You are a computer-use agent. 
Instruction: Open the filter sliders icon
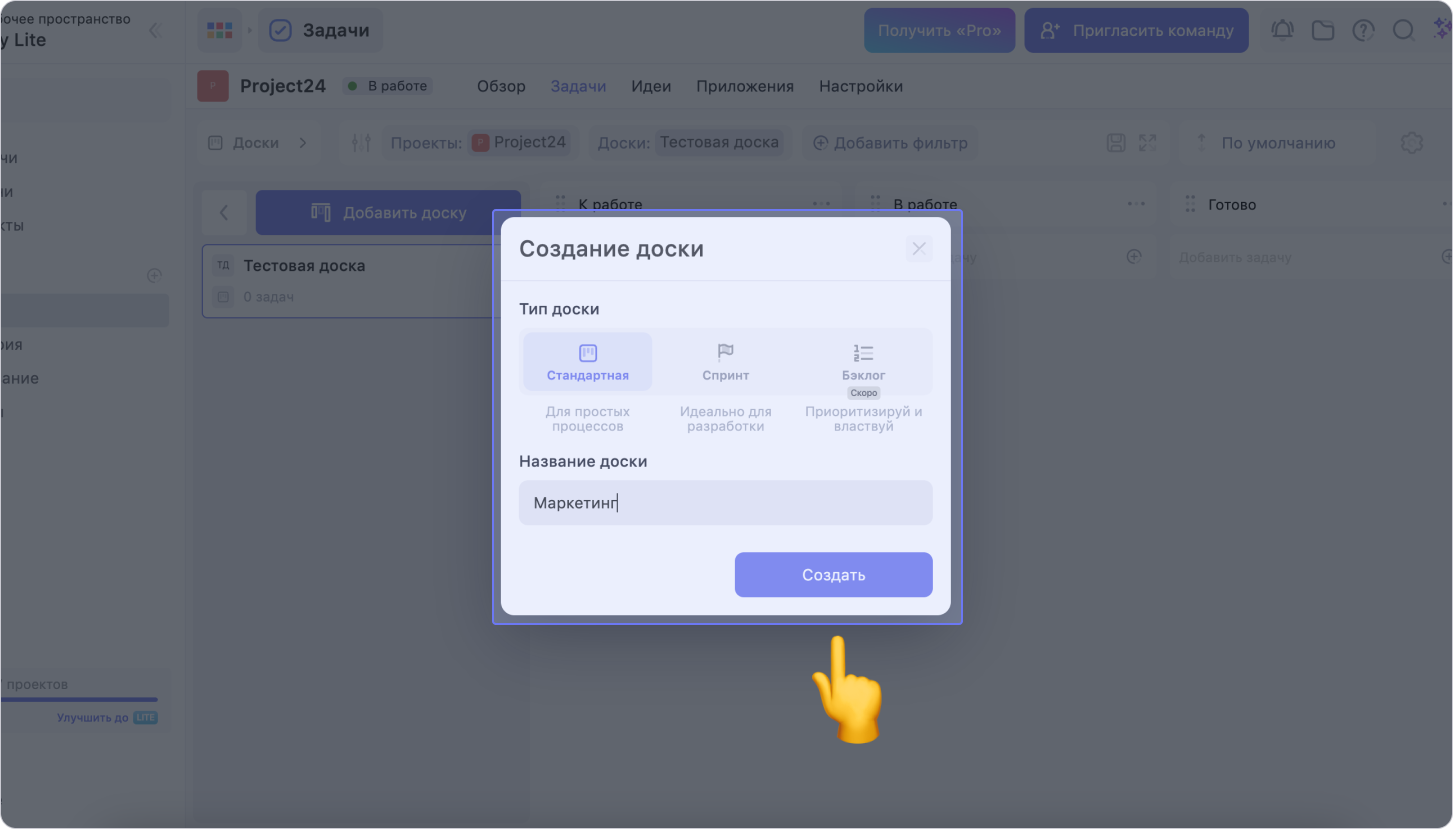point(361,143)
